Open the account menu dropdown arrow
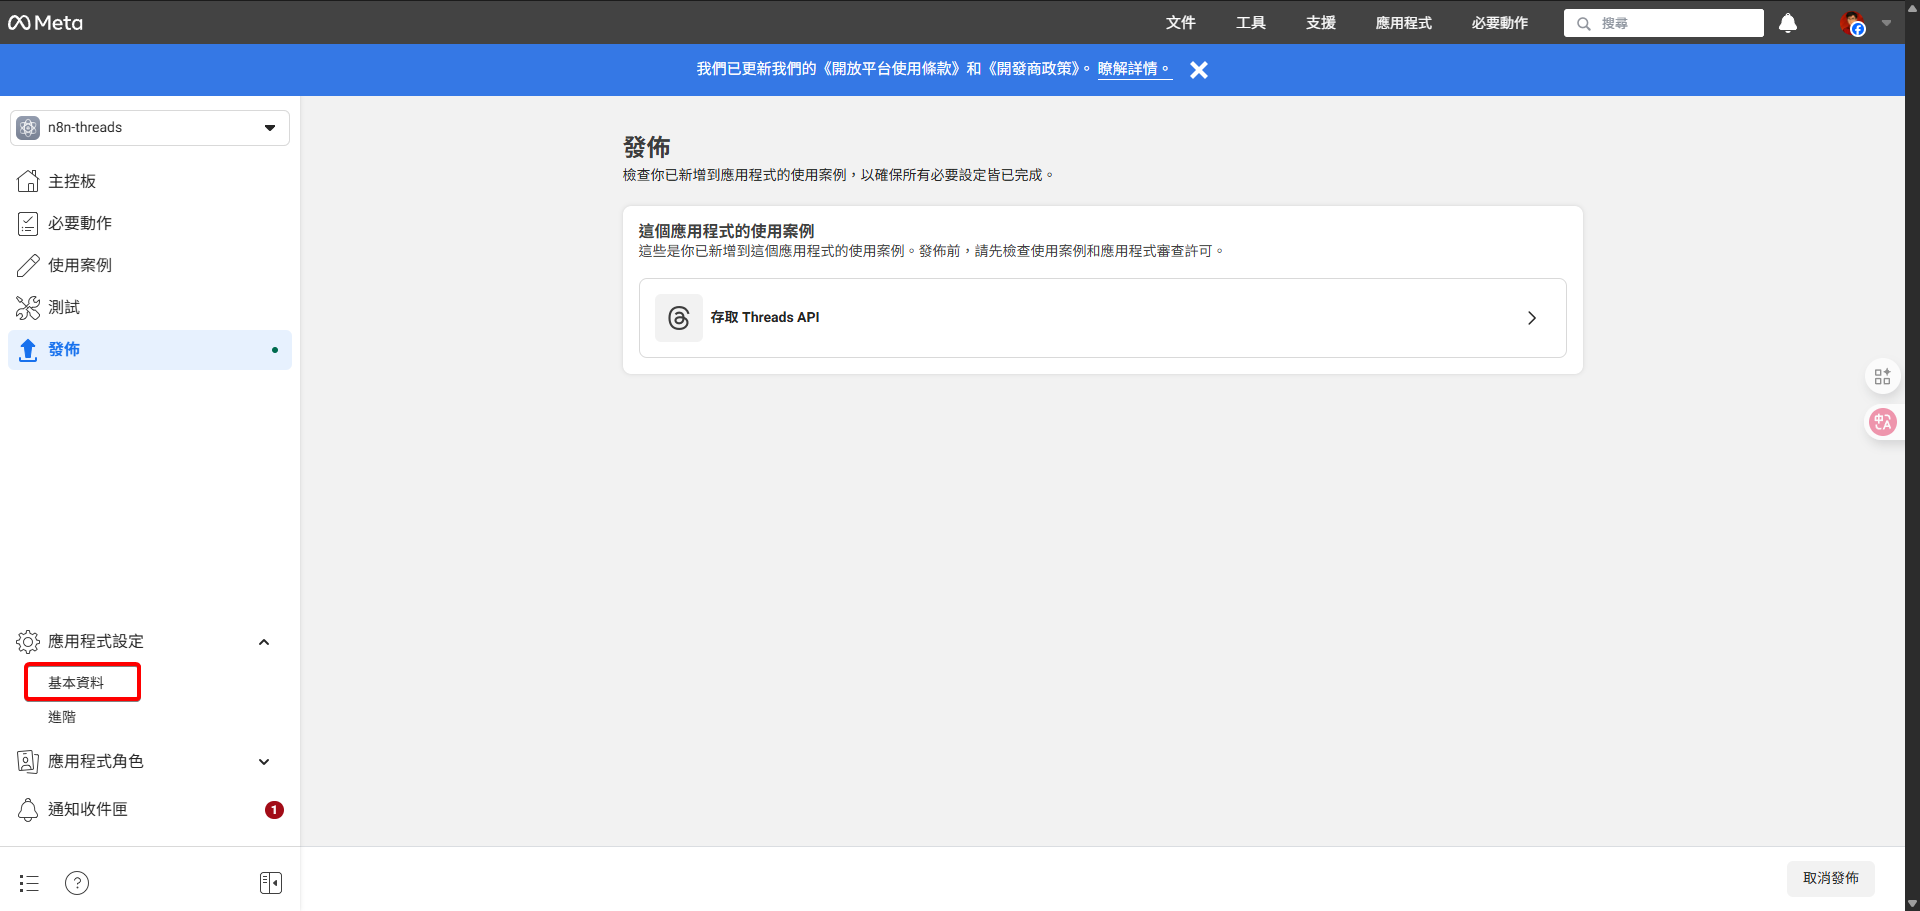Screen dimensions: 1920x911 point(1886,23)
